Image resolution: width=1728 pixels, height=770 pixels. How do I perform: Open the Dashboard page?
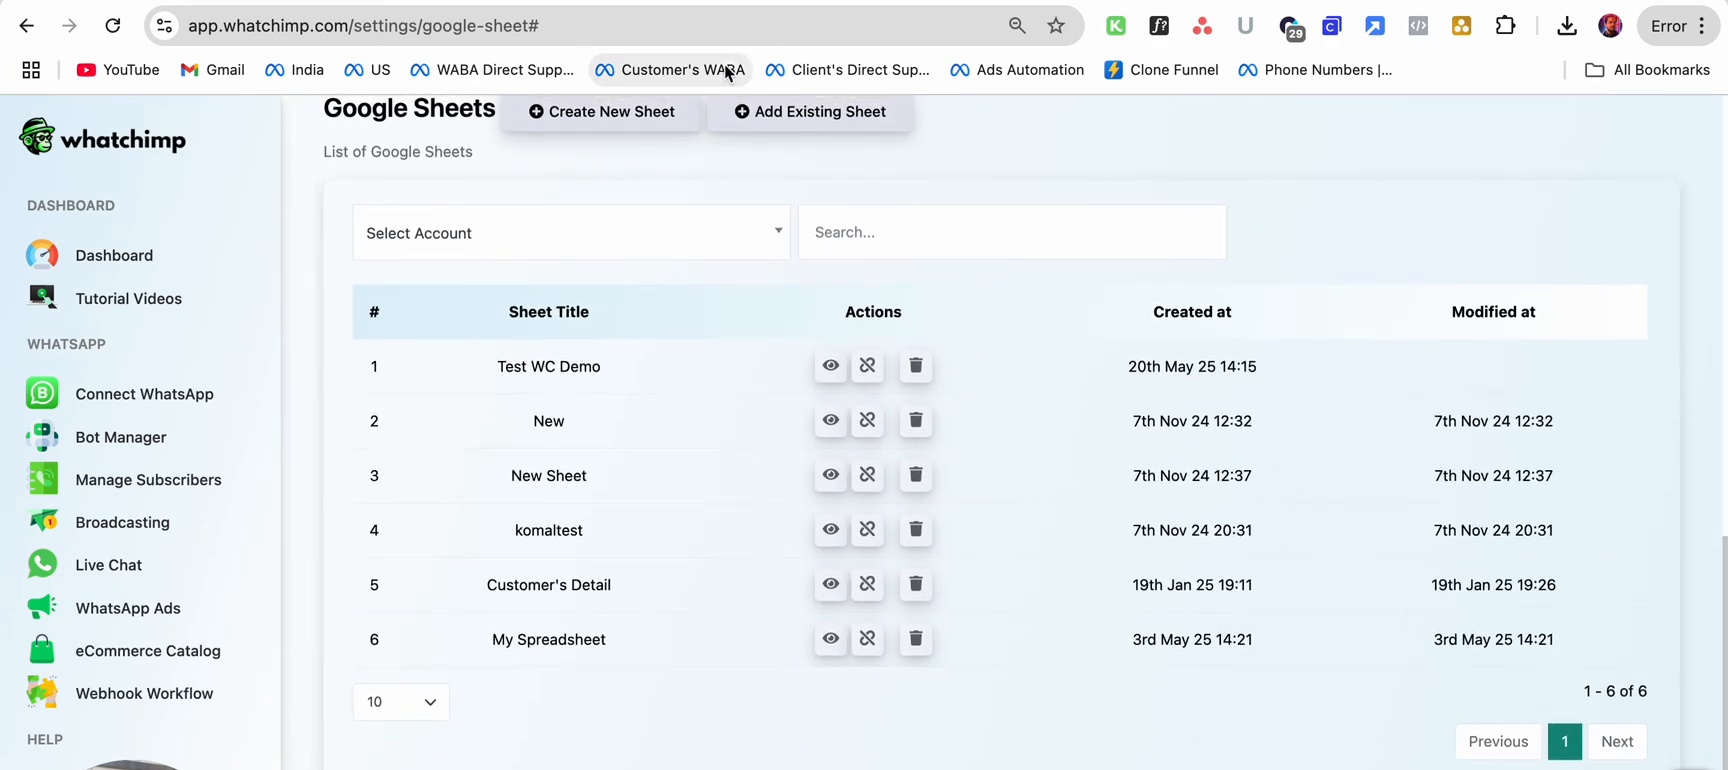(90, 255)
